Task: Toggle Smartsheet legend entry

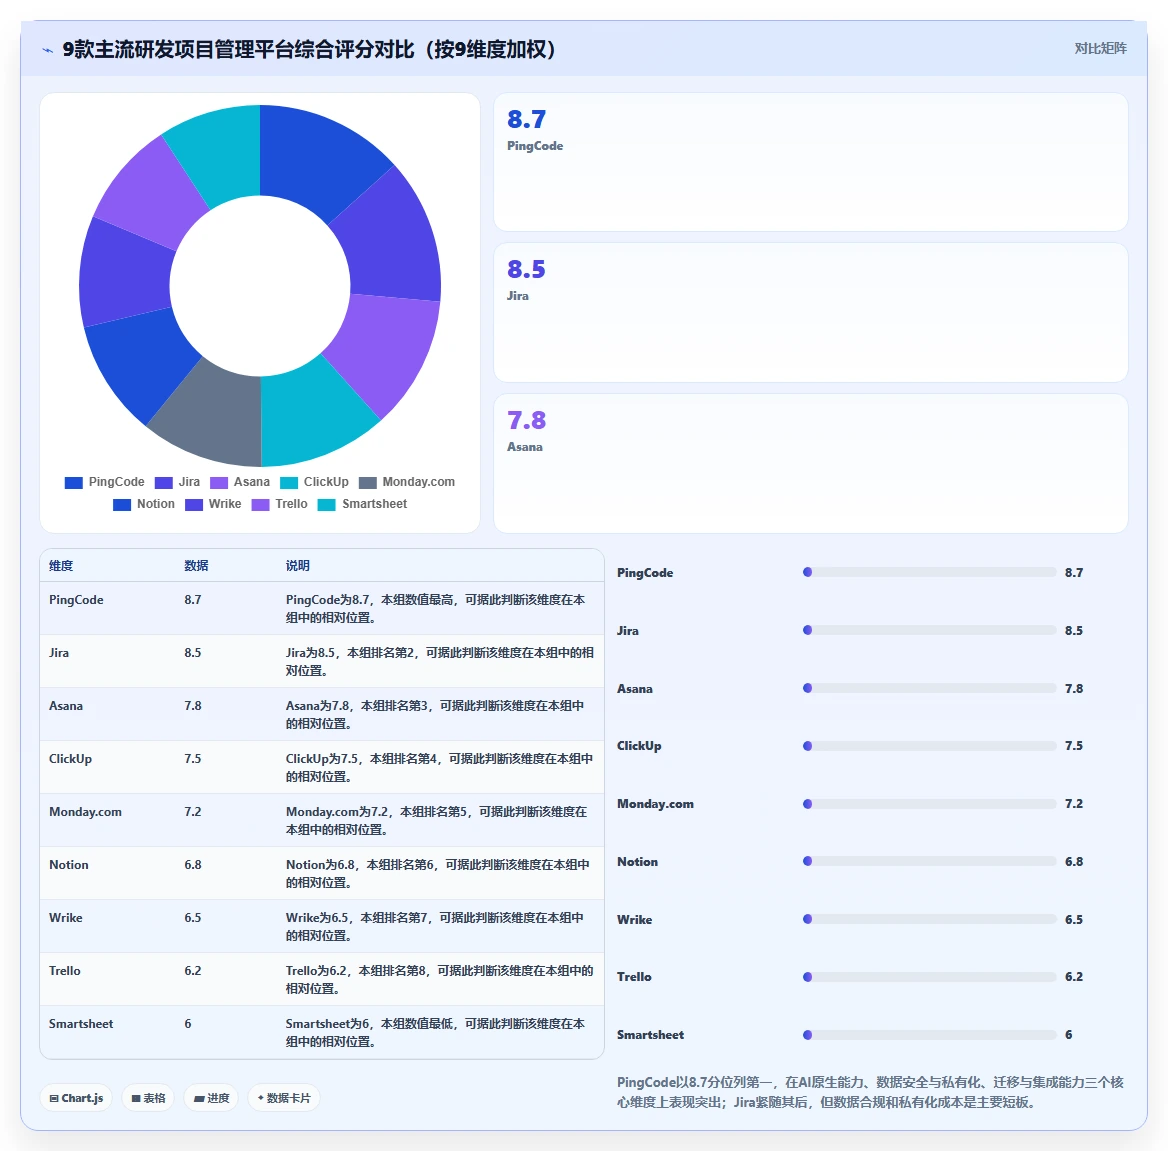Action: (x=363, y=504)
